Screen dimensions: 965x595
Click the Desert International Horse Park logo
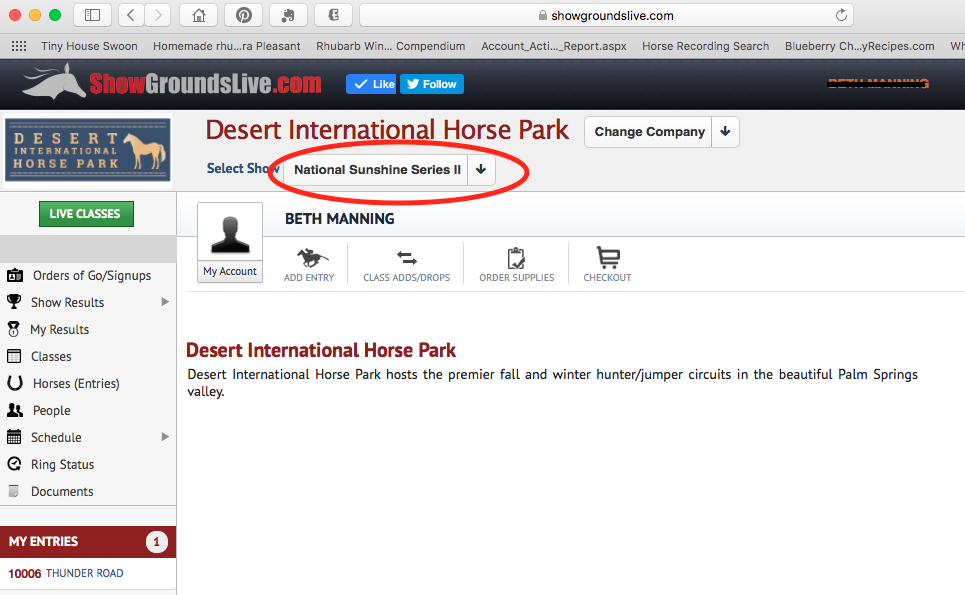[x=88, y=150]
